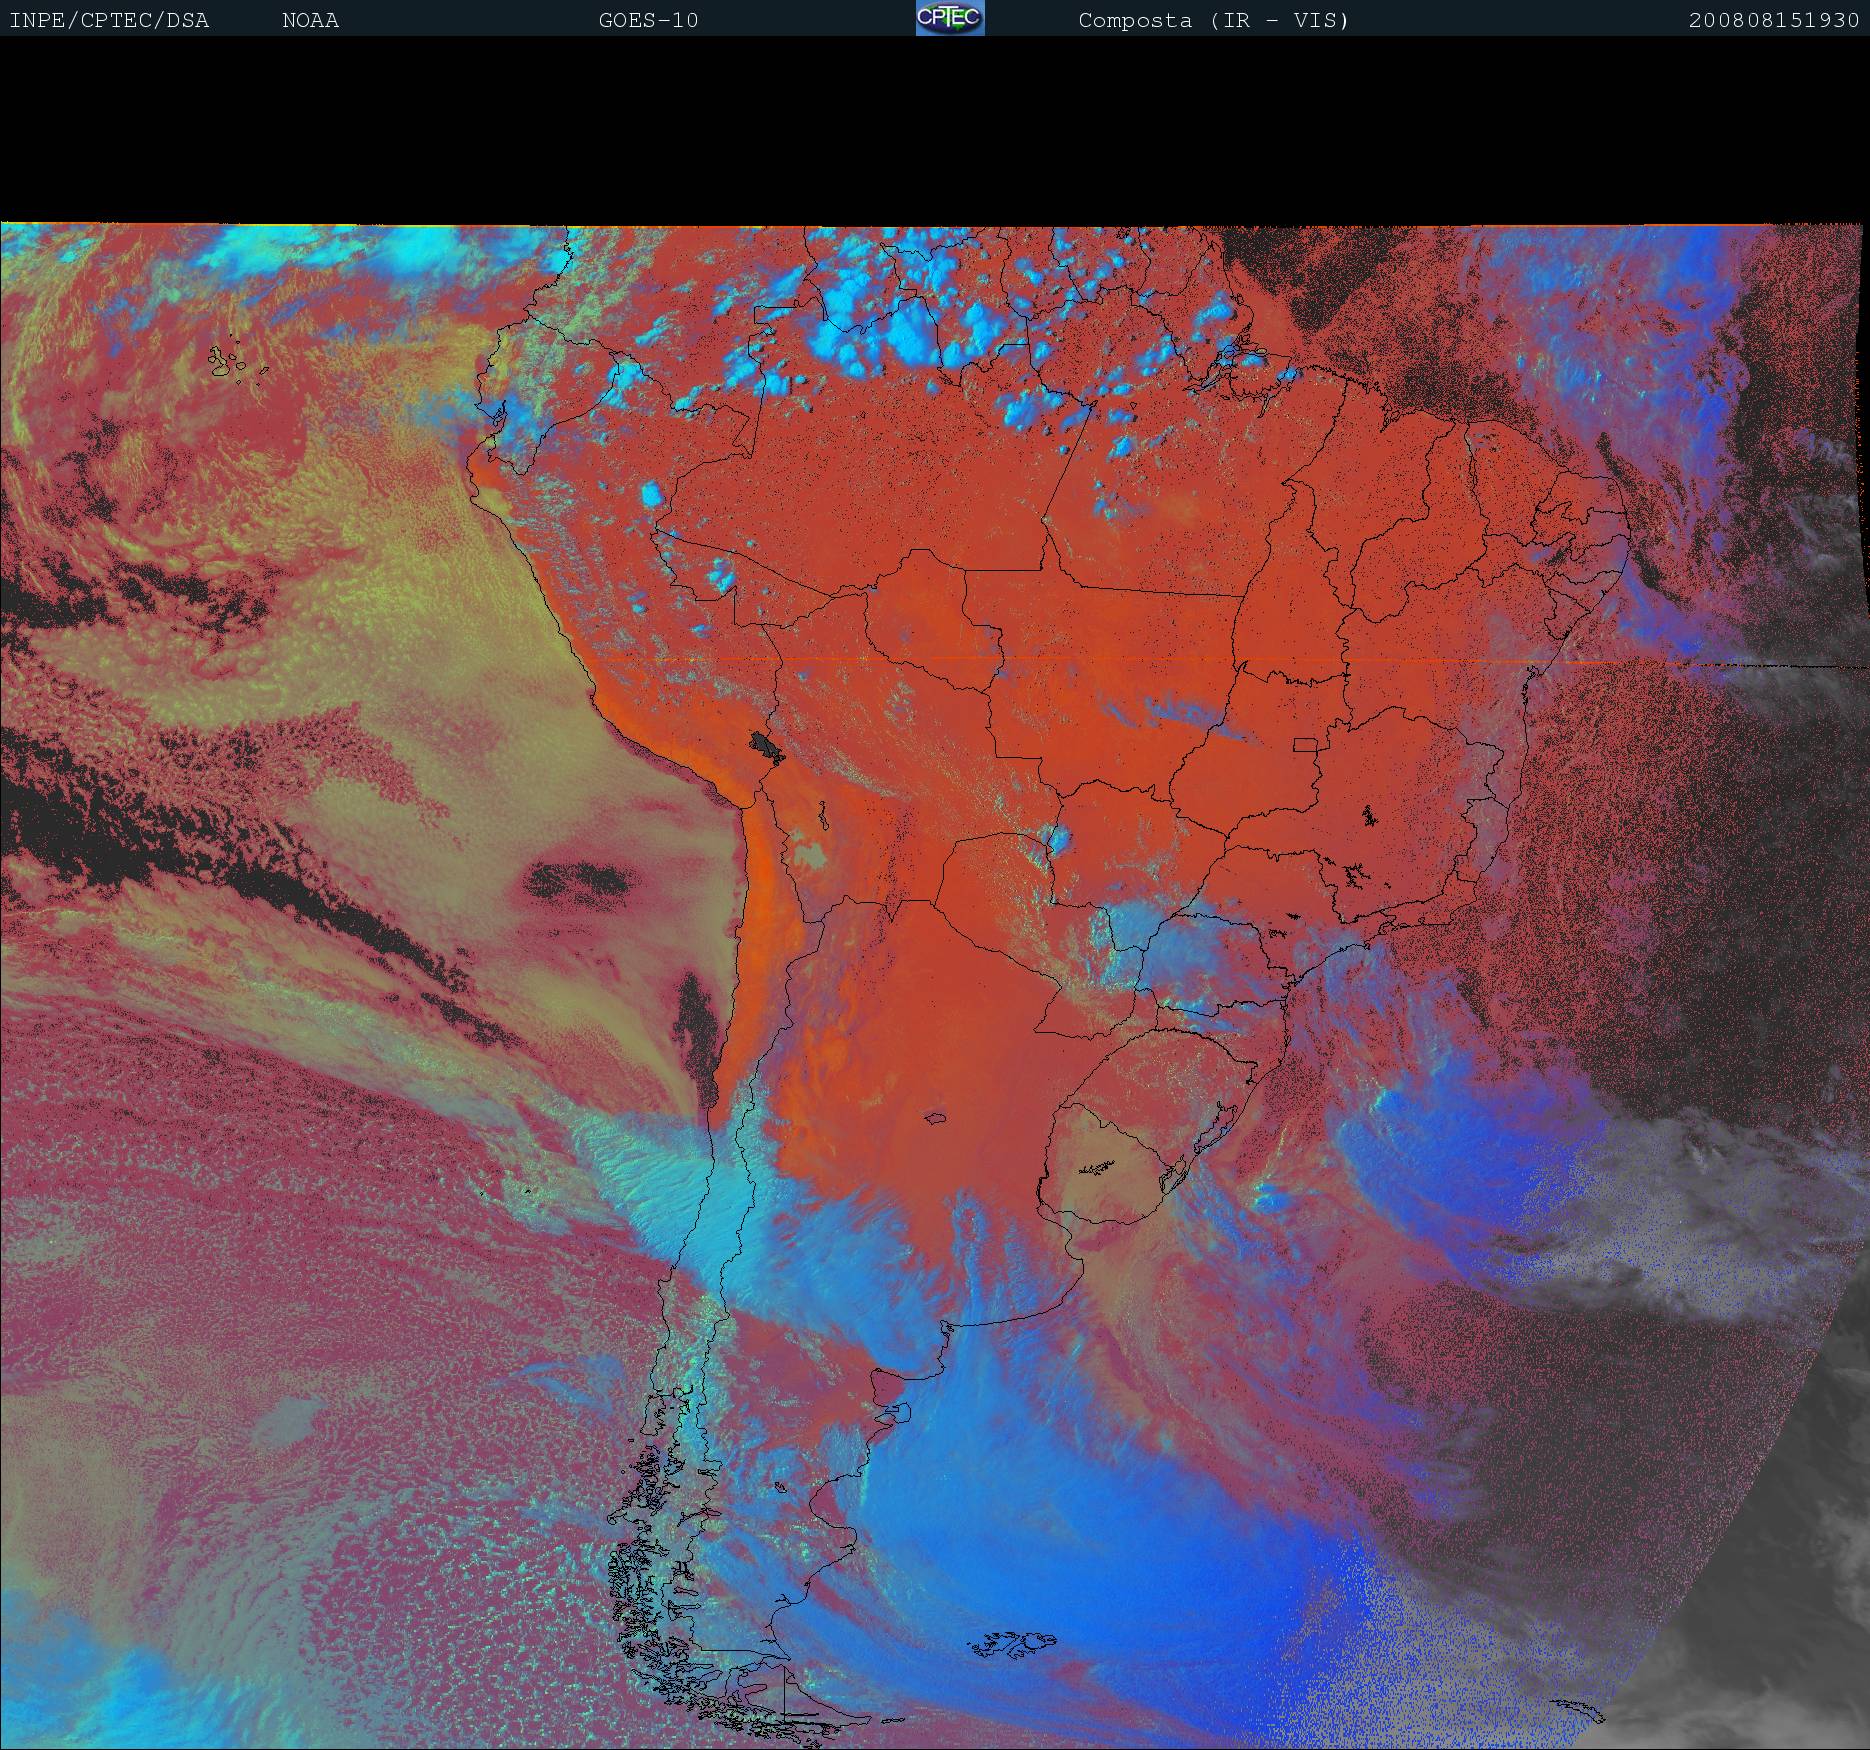Click the black blank band above the image

pos(935,130)
